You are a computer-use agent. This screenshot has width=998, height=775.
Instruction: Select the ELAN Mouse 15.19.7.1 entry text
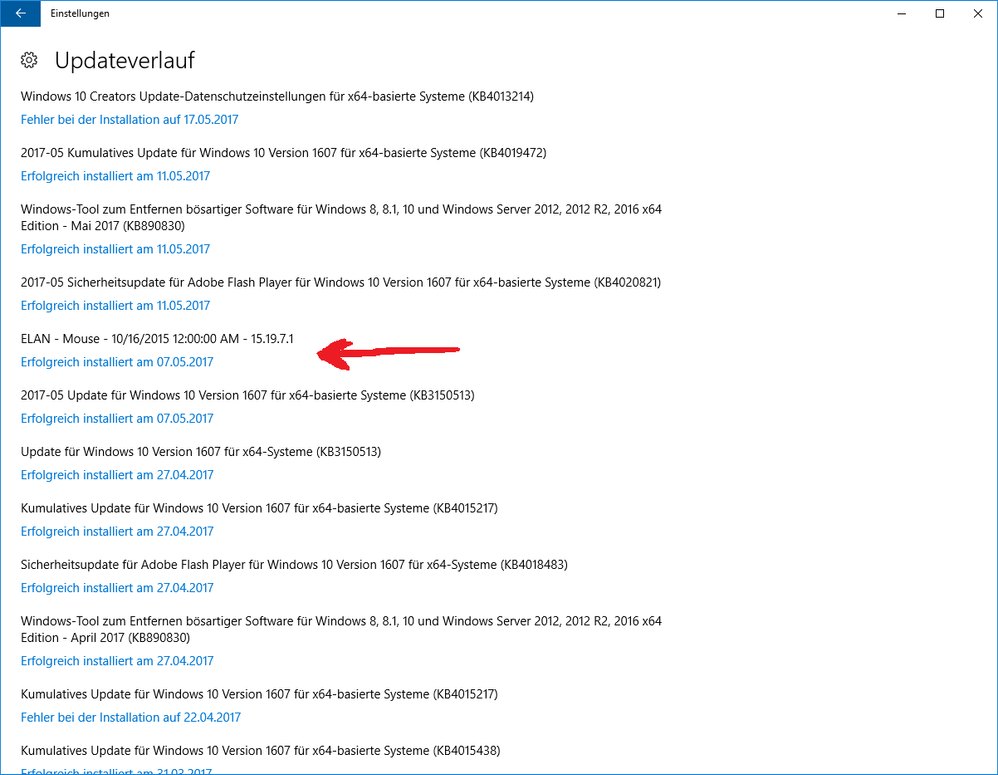pyautogui.click(x=156, y=338)
